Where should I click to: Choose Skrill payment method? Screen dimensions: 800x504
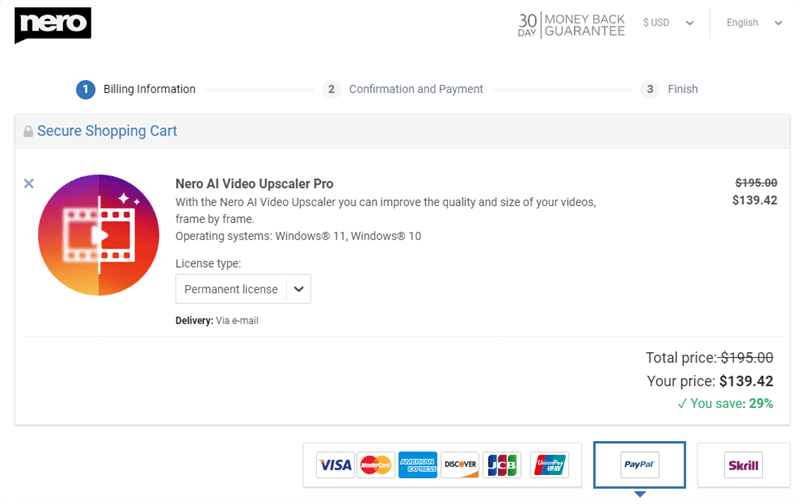tap(743, 465)
